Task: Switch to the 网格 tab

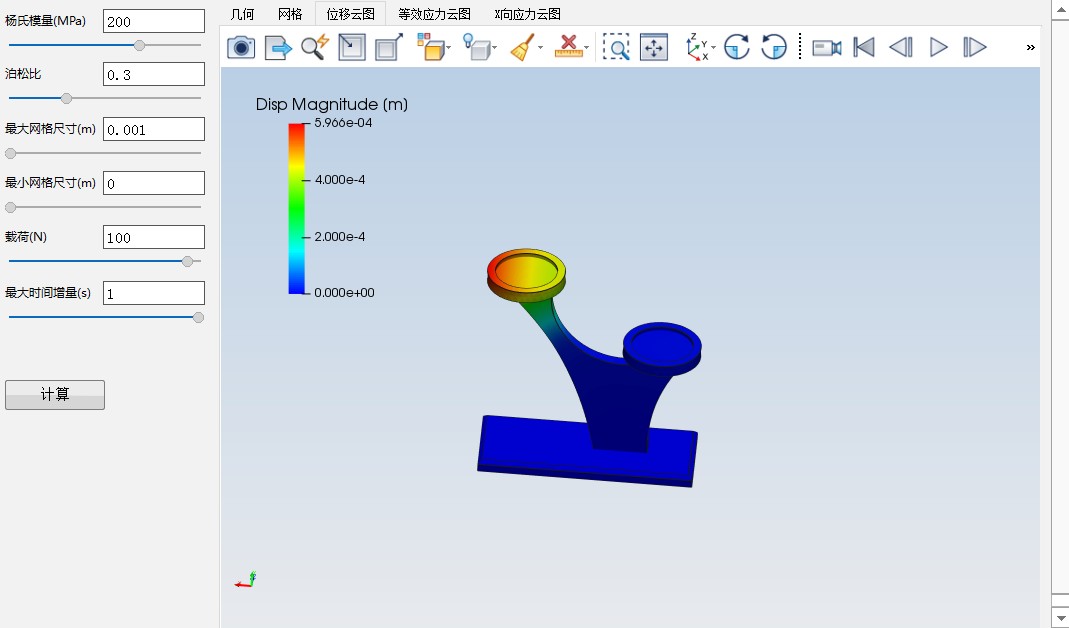Action: [x=290, y=14]
